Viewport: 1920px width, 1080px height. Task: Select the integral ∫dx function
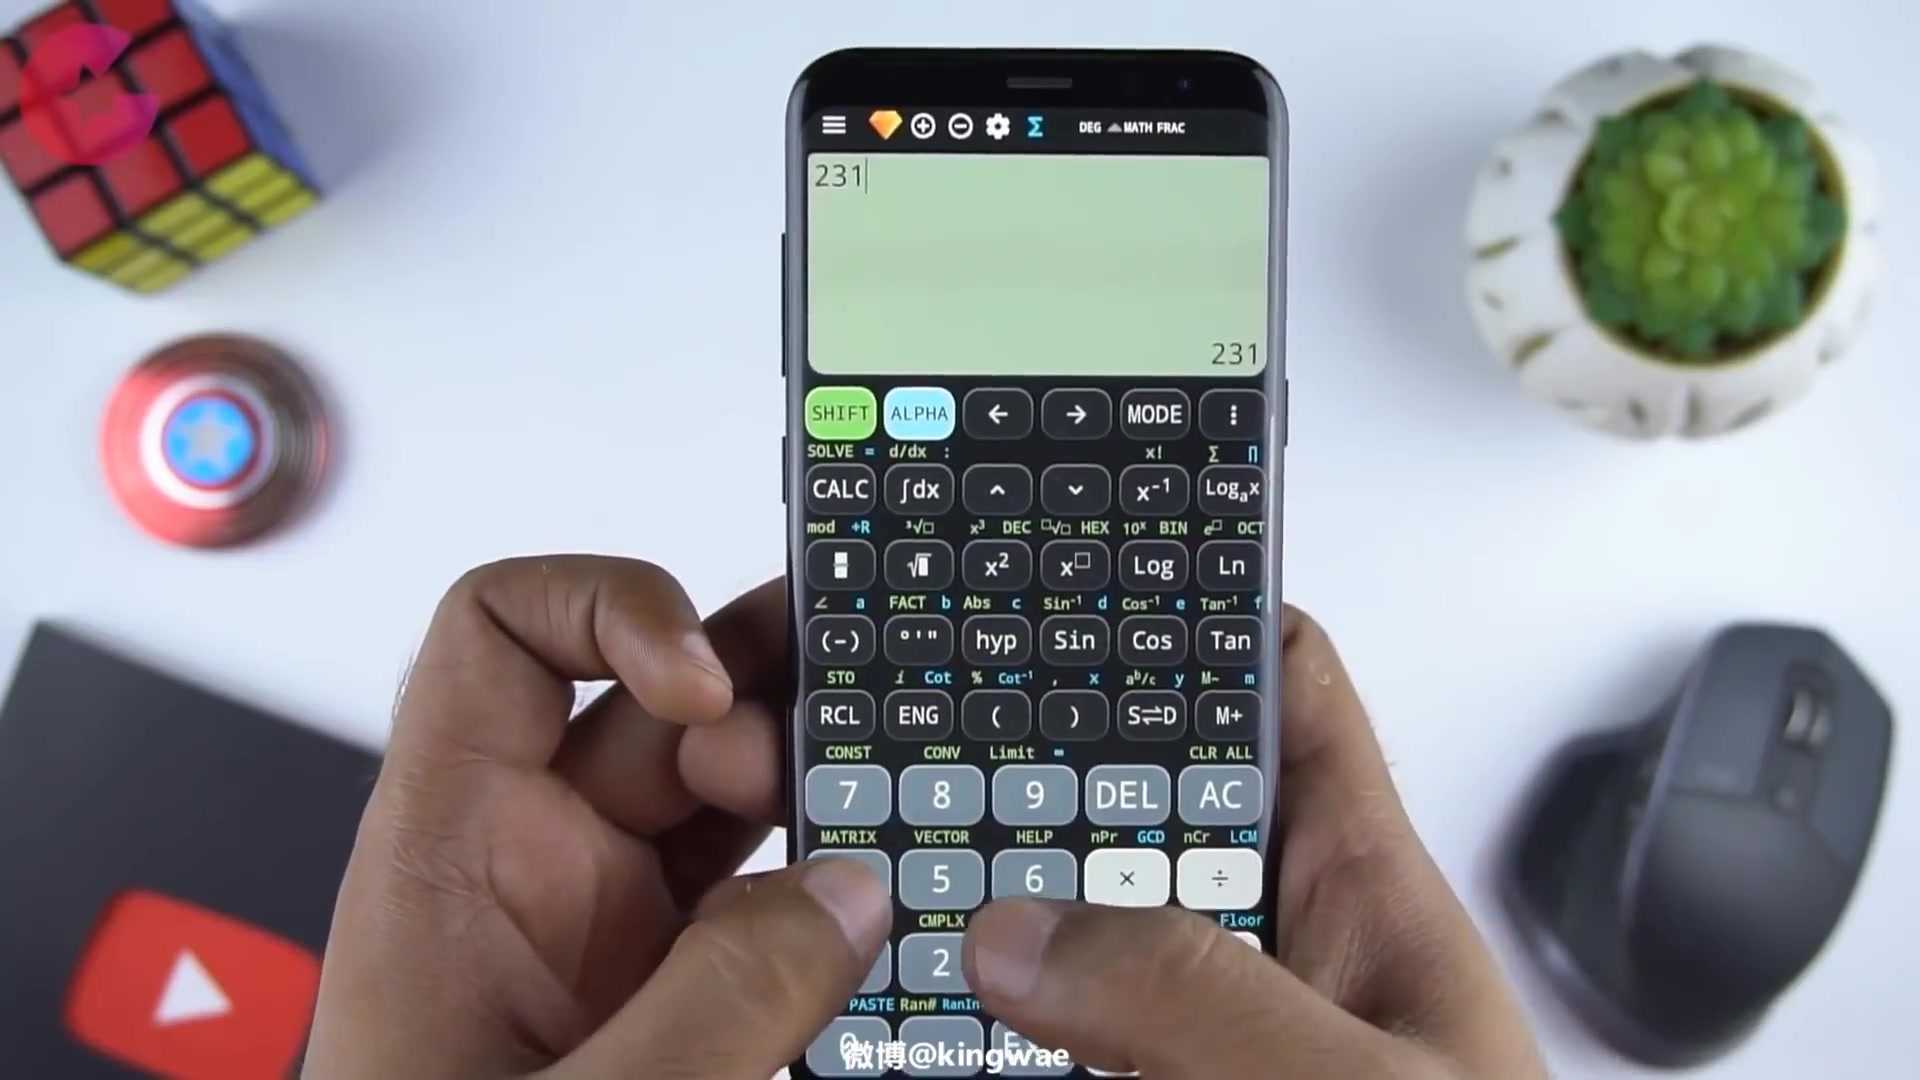coord(918,488)
